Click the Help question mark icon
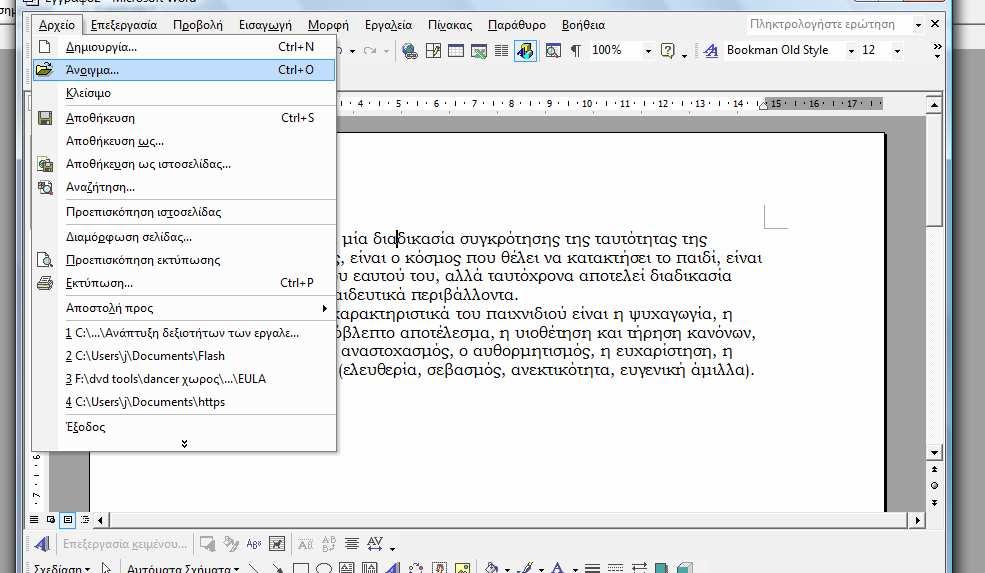 (x=668, y=50)
